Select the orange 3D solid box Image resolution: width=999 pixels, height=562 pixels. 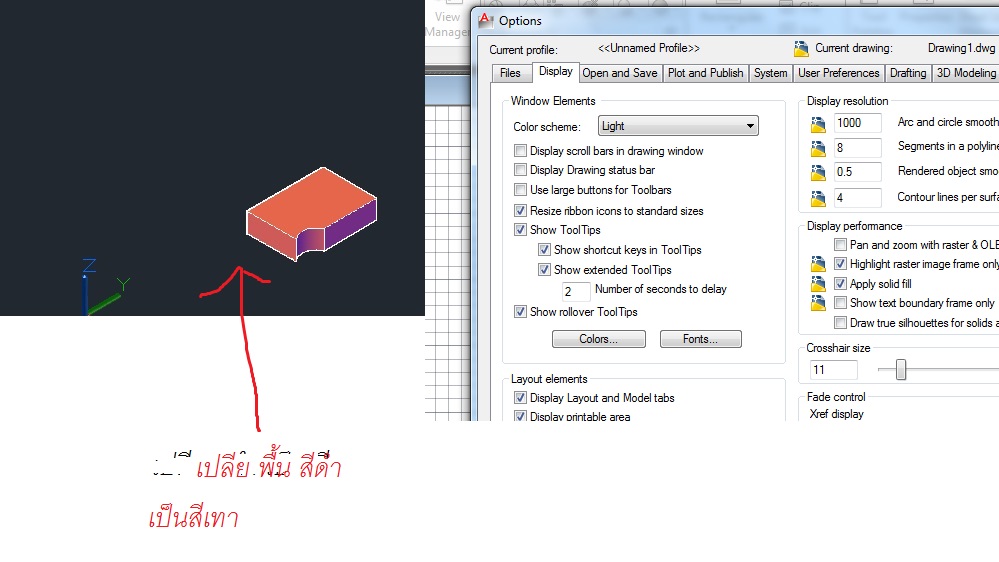(x=312, y=213)
